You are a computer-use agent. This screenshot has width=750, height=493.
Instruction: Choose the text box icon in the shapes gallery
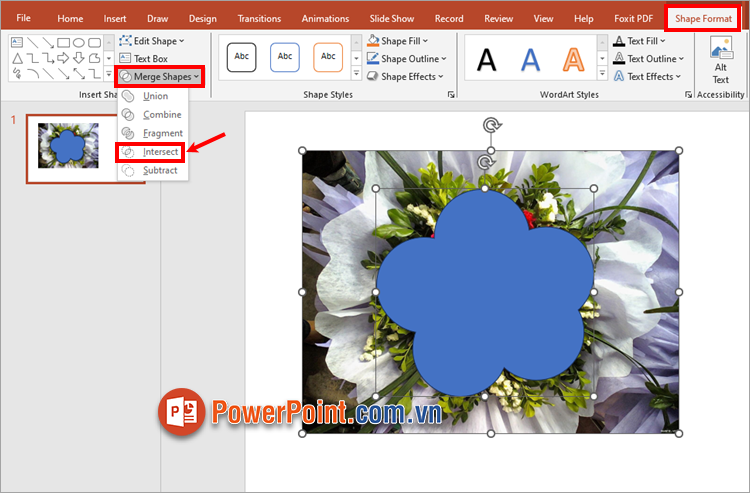pyautogui.click(x=17, y=43)
